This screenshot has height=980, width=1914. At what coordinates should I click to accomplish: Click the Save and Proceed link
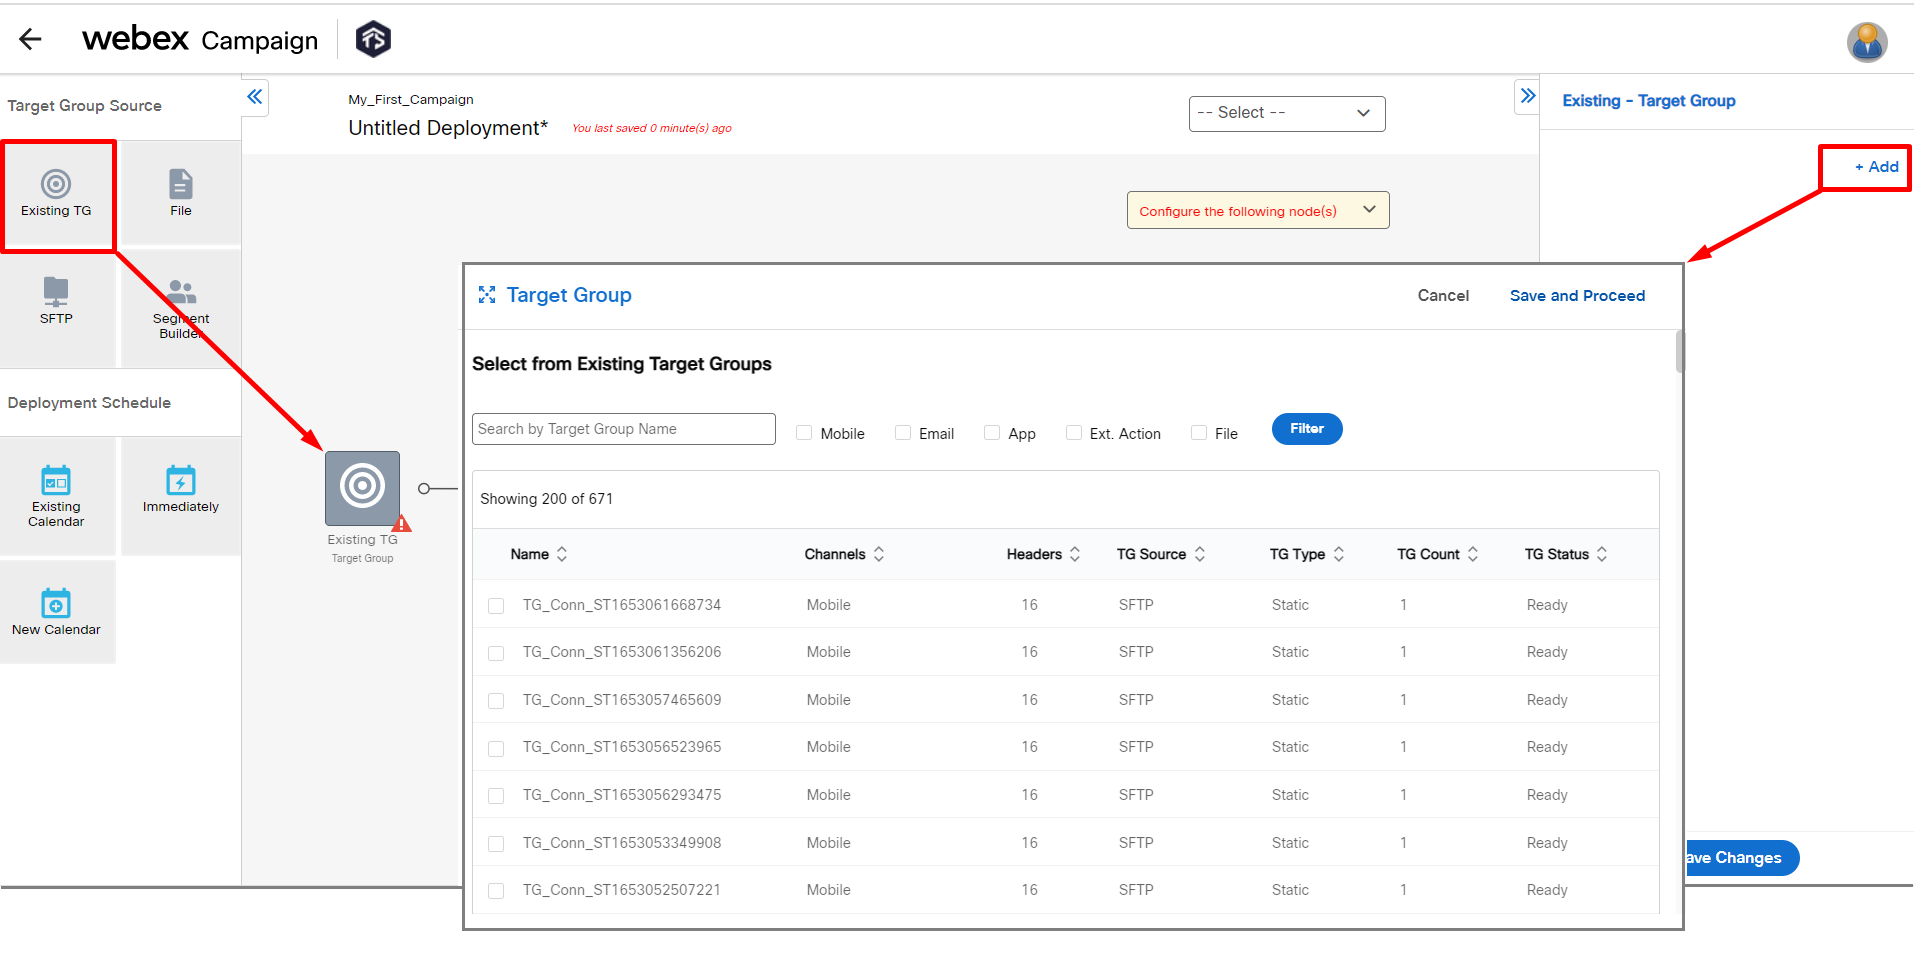click(1577, 295)
